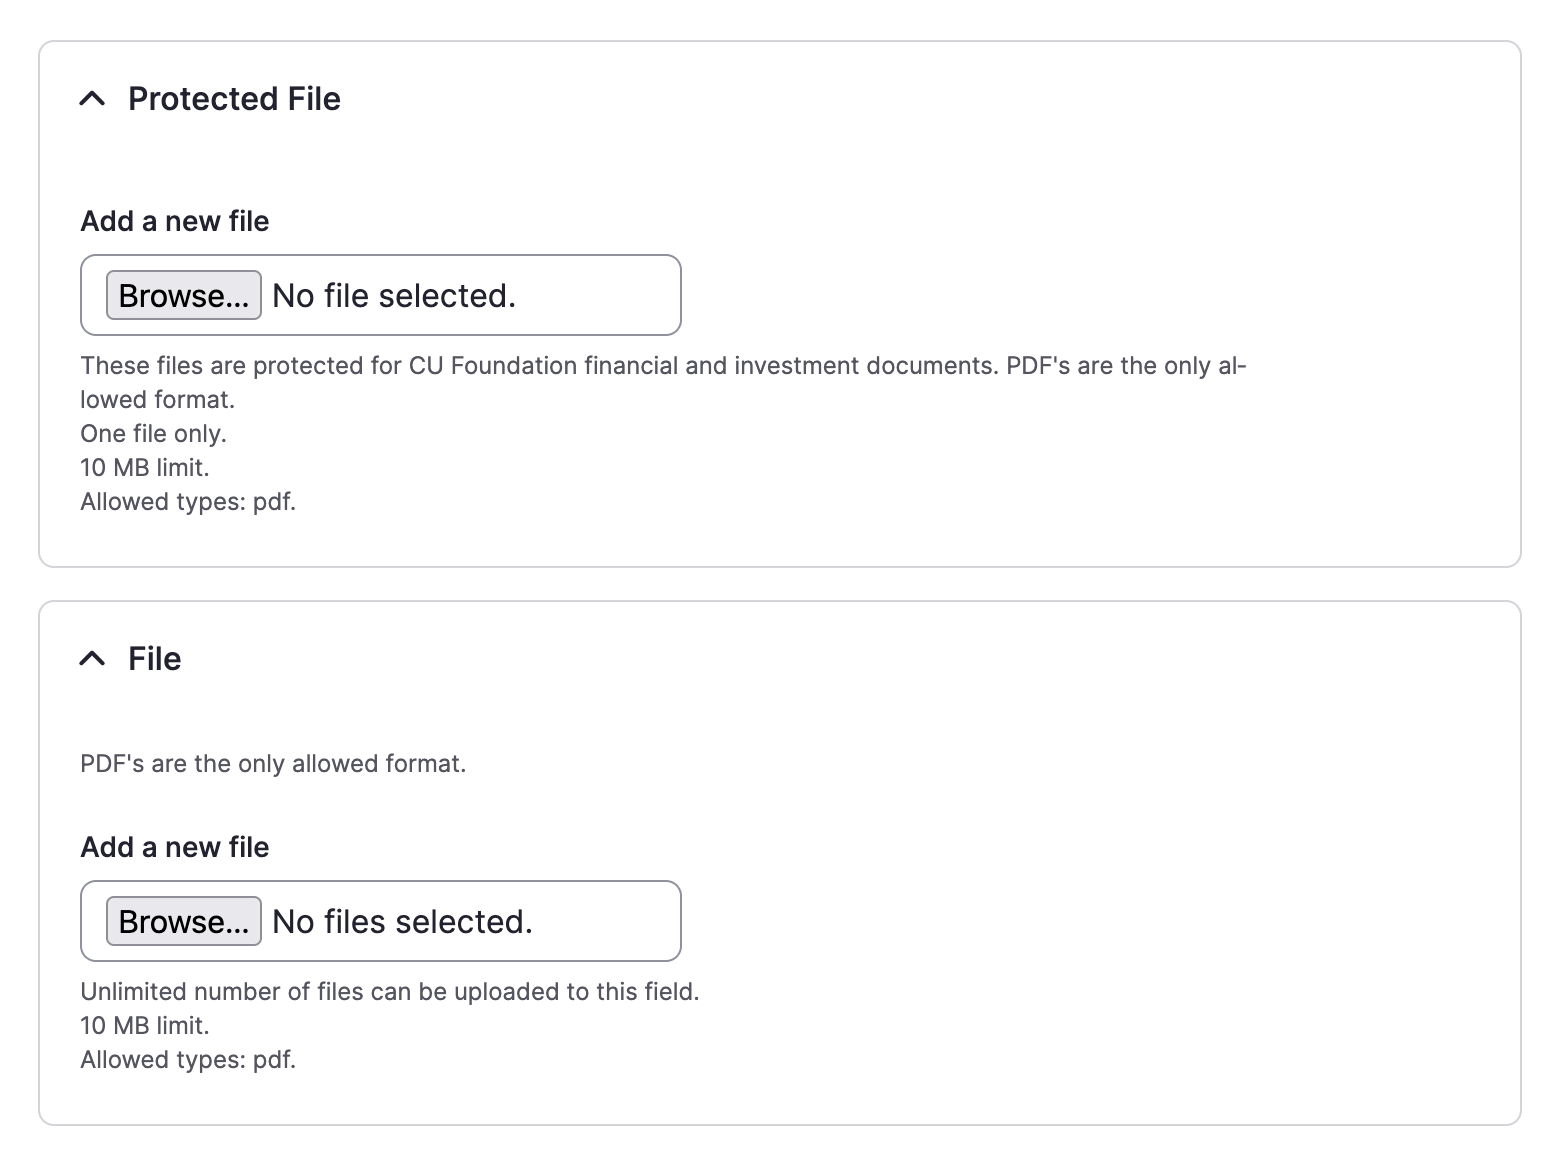Click the 'No file selected.' text
The width and height of the screenshot is (1552, 1162).
pyautogui.click(x=394, y=296)
